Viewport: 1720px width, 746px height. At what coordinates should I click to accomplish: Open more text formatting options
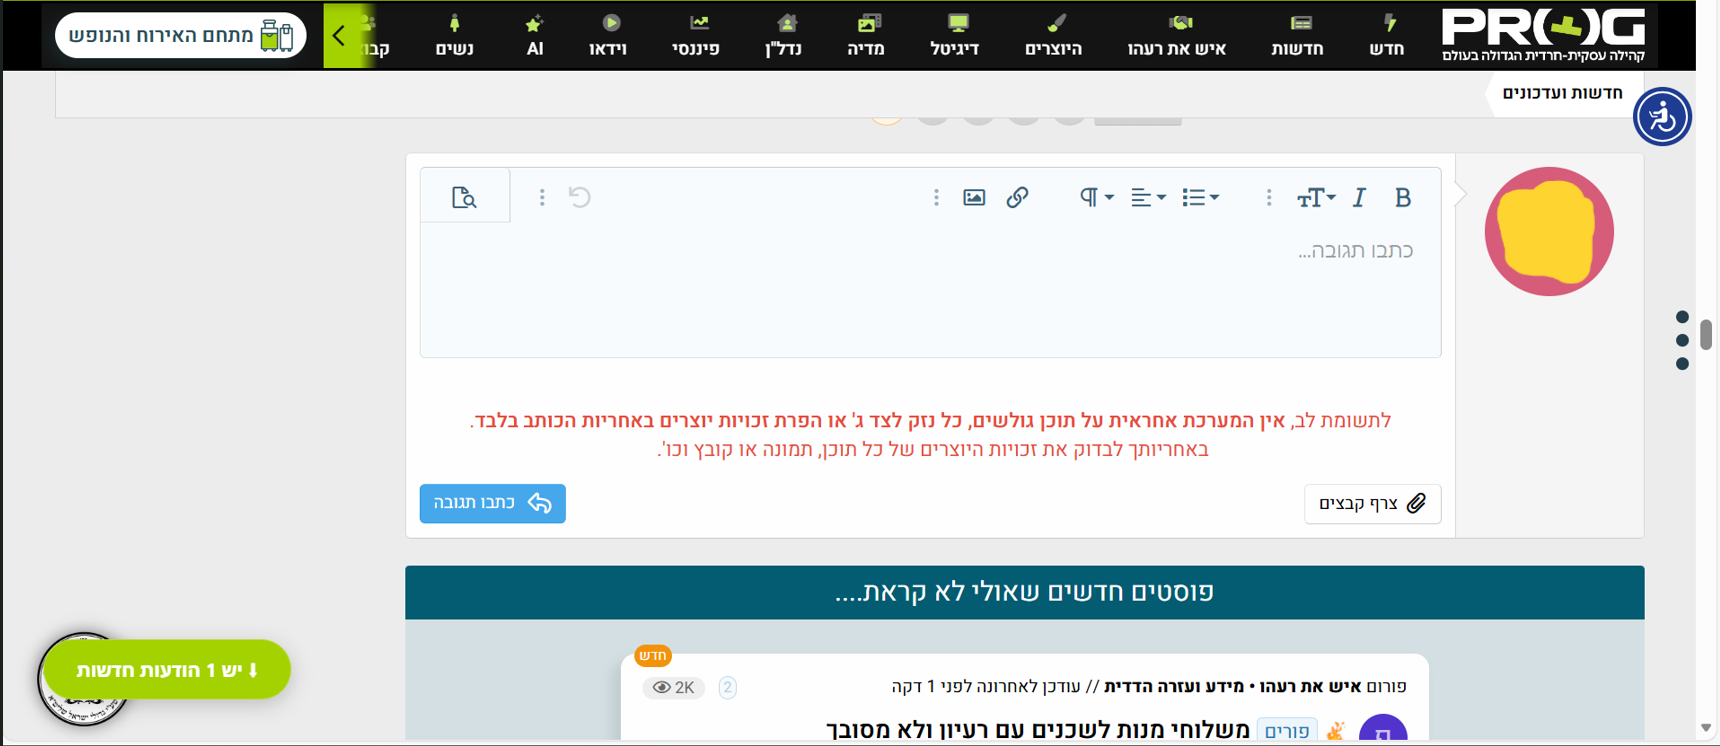1269,198
